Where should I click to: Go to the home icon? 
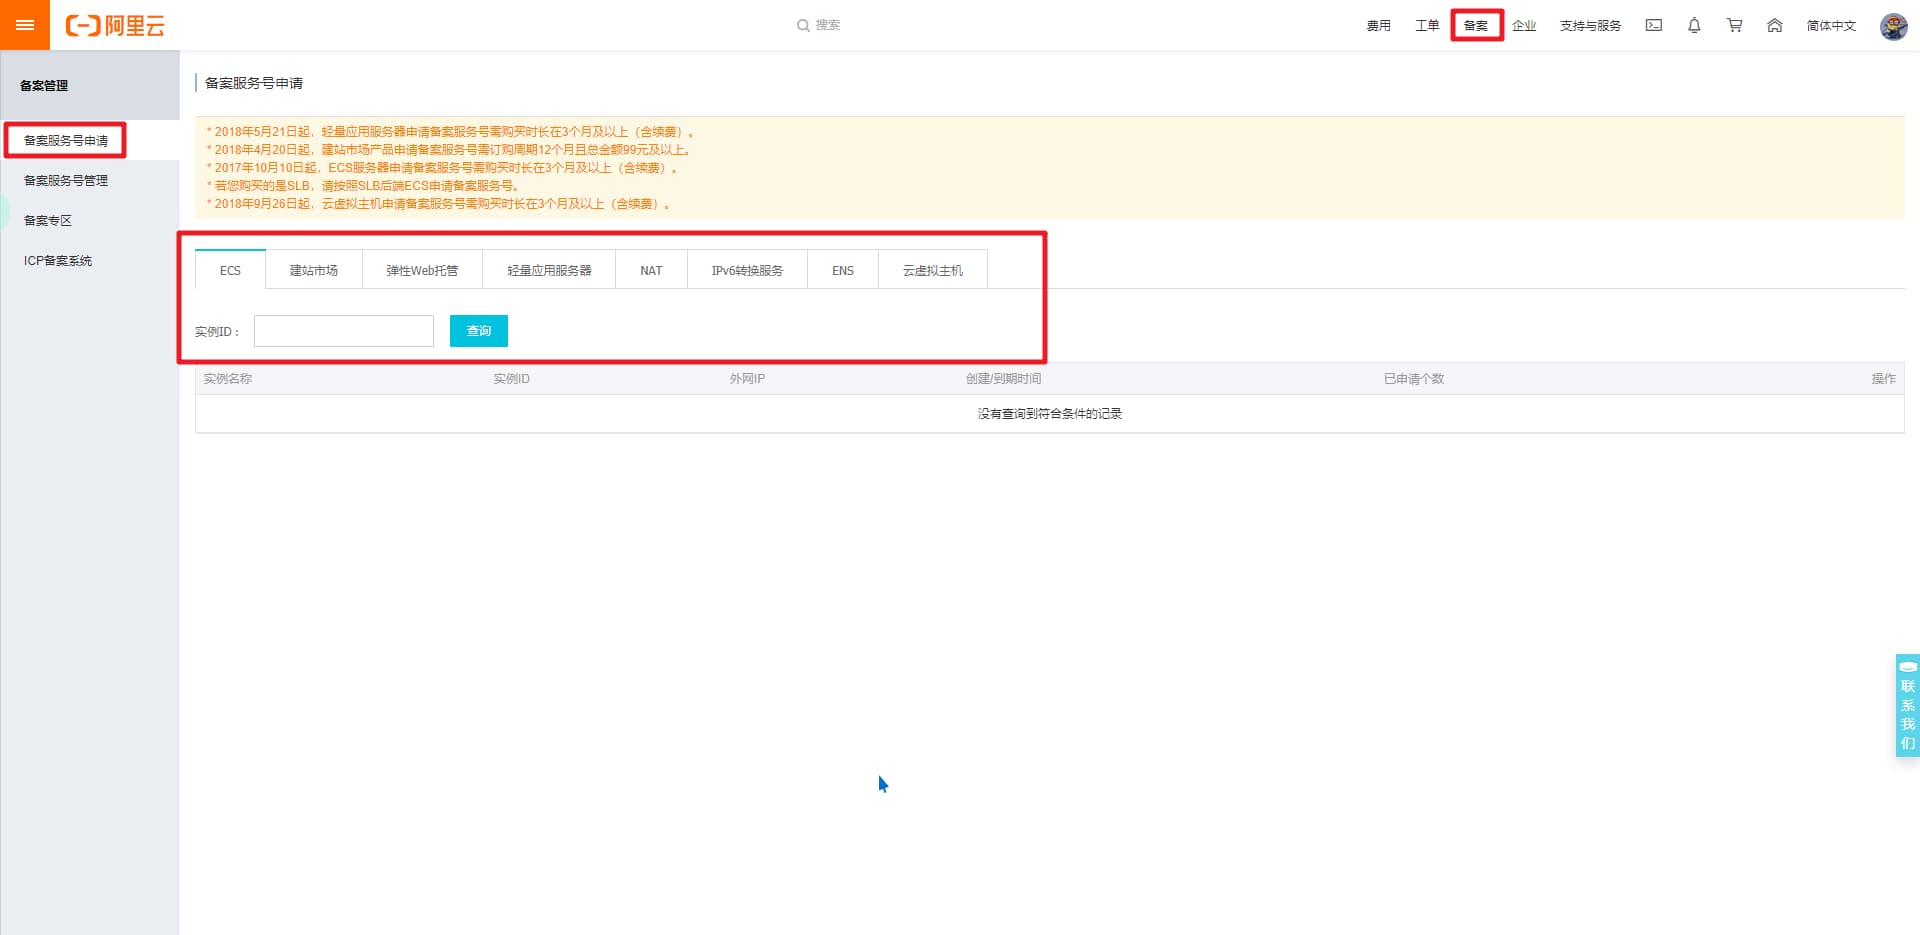click(x=1774, y=25)
